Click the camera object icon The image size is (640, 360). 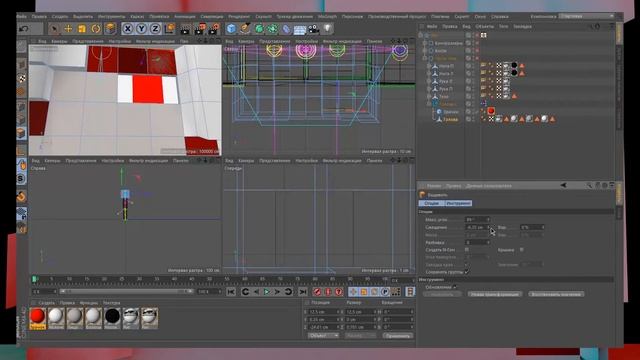(313, 29)
